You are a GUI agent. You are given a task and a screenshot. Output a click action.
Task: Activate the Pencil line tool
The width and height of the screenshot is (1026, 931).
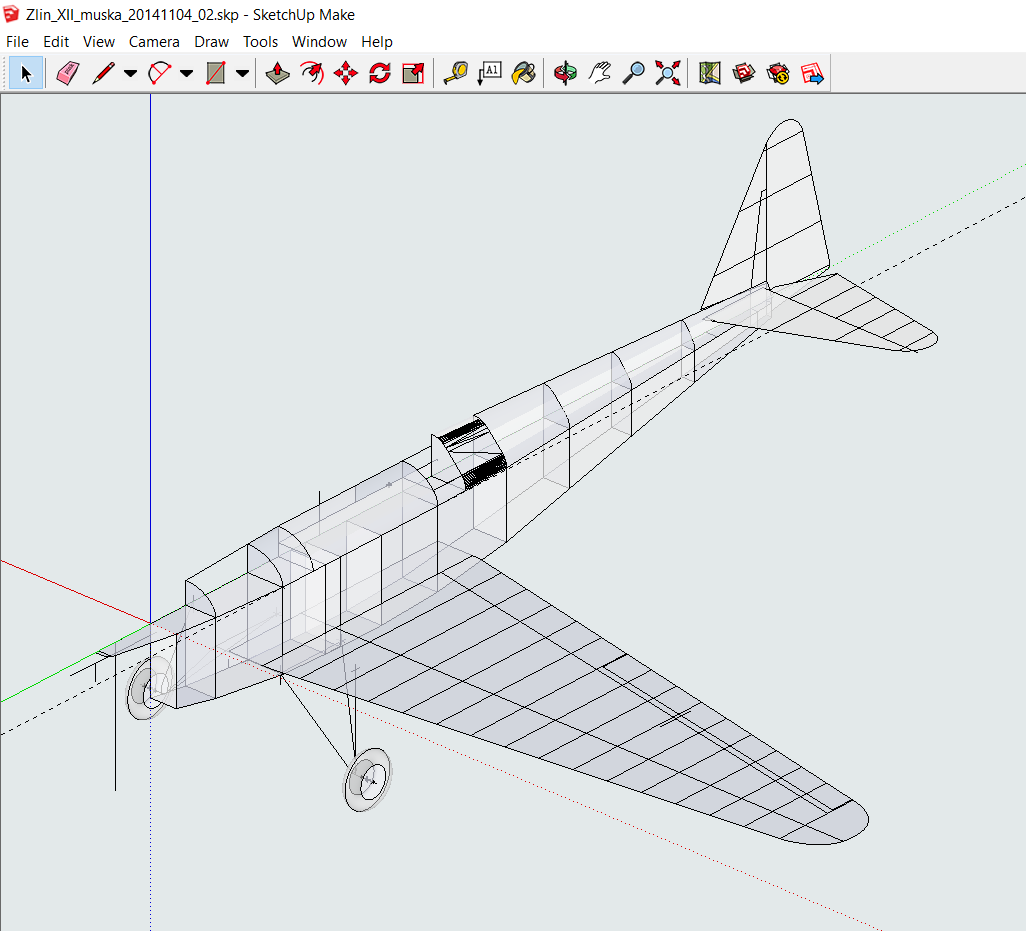[x=103, y=73]
